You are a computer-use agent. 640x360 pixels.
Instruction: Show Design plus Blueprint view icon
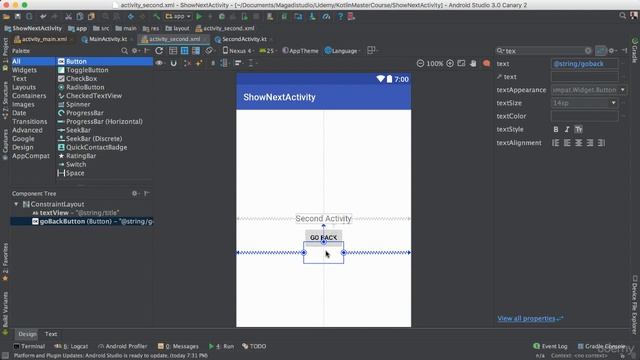tap(196, 51)
